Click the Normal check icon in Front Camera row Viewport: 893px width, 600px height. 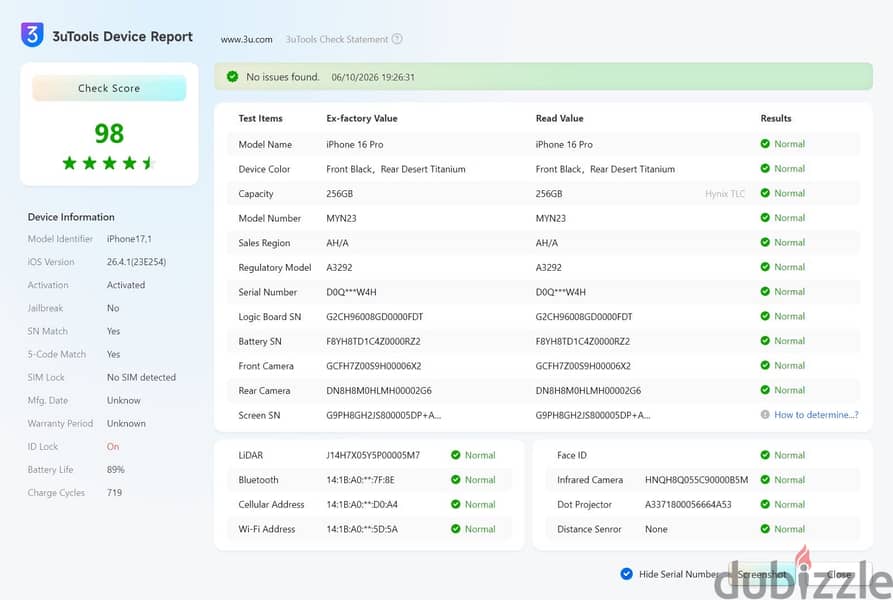pos(765,365)
